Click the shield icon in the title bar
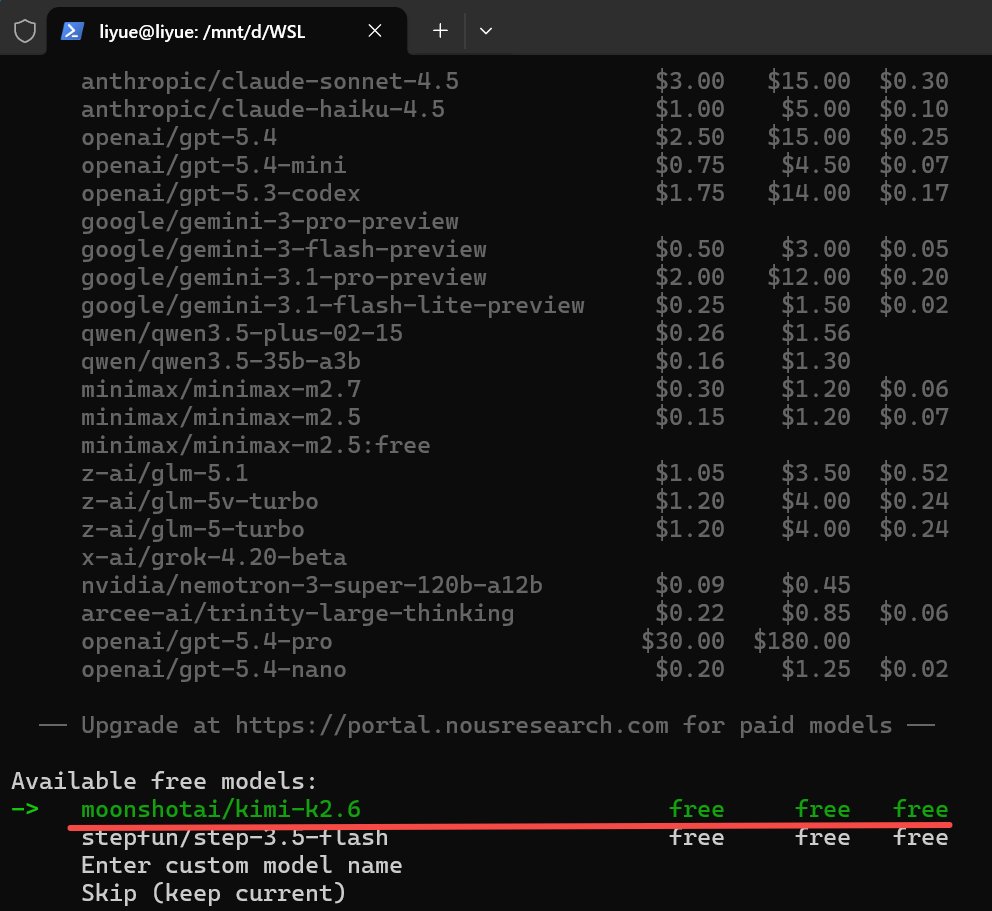Screen dimensions: 992x911 (25, 31)
